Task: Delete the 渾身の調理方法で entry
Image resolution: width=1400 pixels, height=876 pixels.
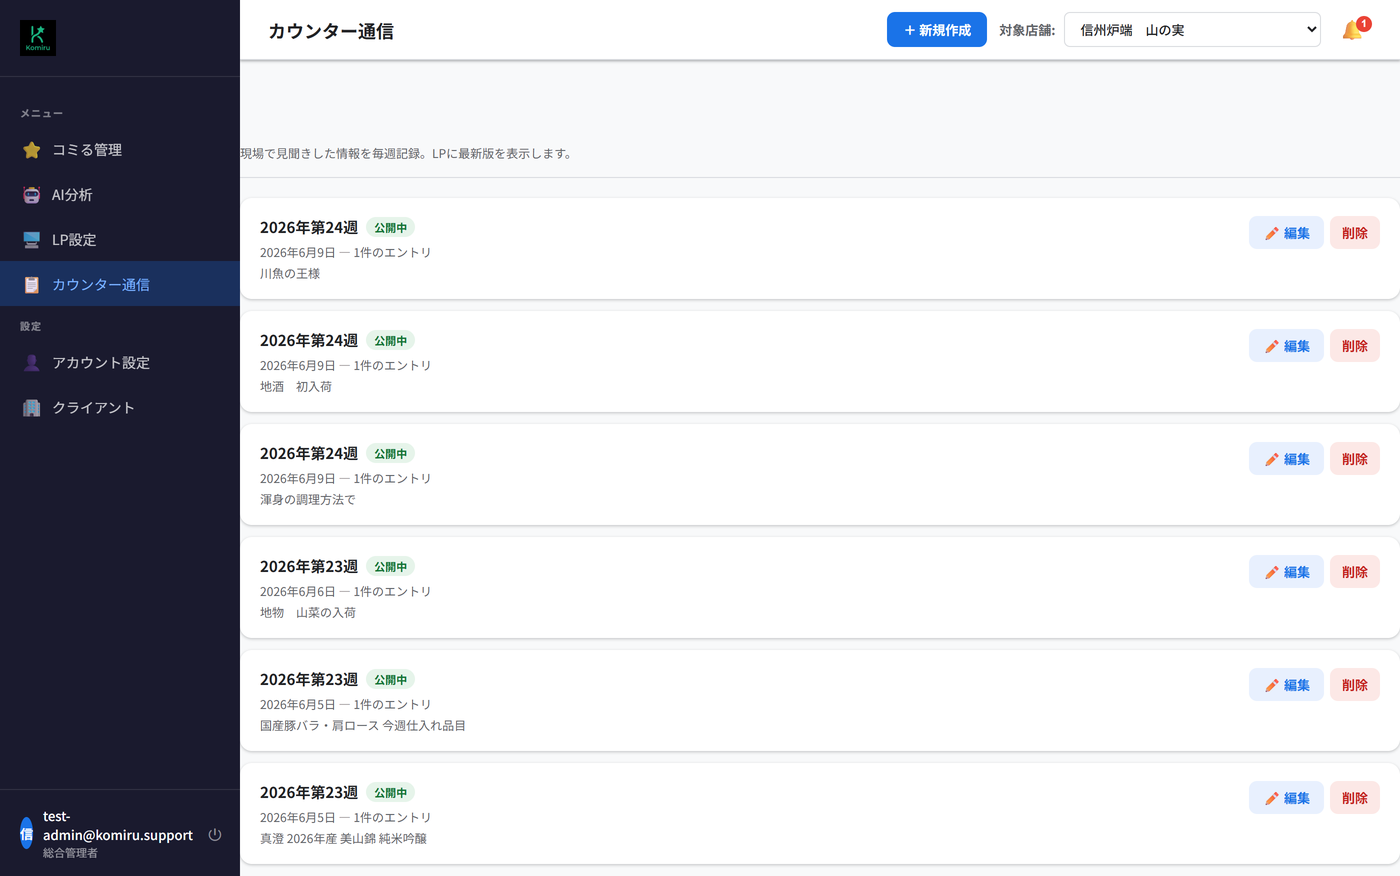Action: 1355,459
